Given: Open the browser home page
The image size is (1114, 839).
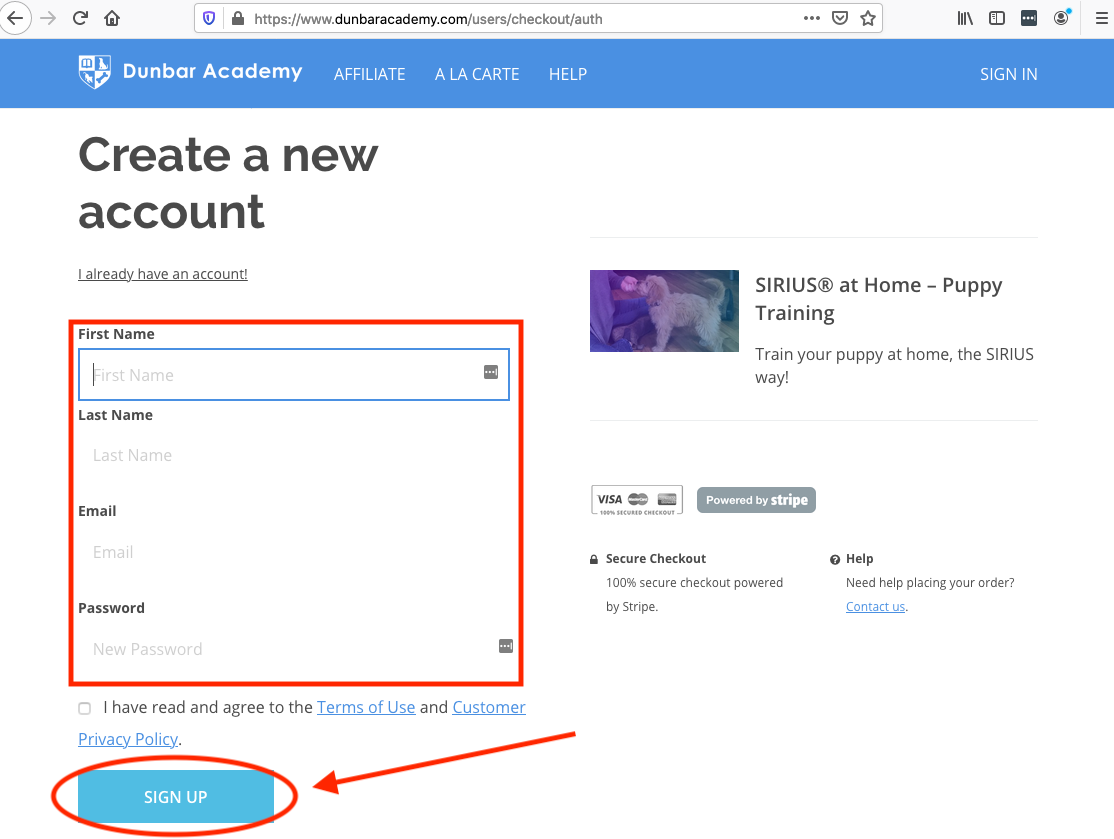Looking at the screenshot, I should pos(112,18).
